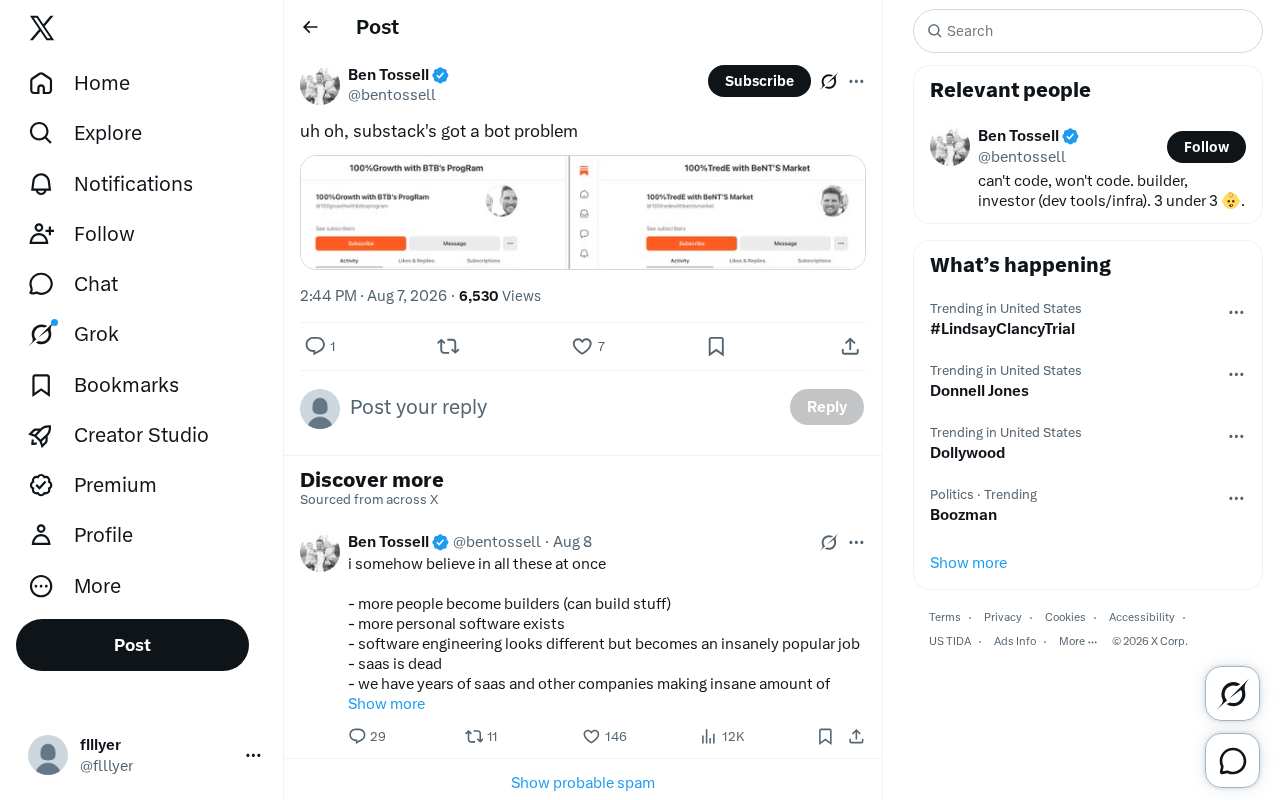Click Show probable spam link
Image resolution: width=1280 pixels, height=800 pixels.
coord(583,782)
